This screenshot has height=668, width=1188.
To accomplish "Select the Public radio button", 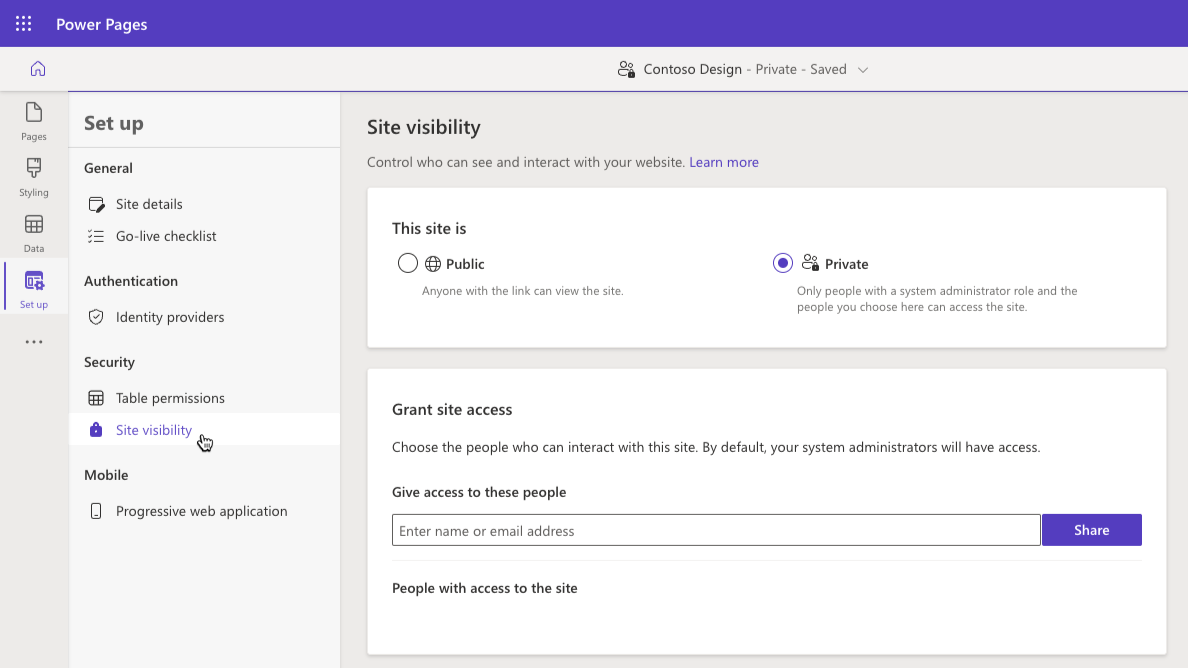I will 408,262.
